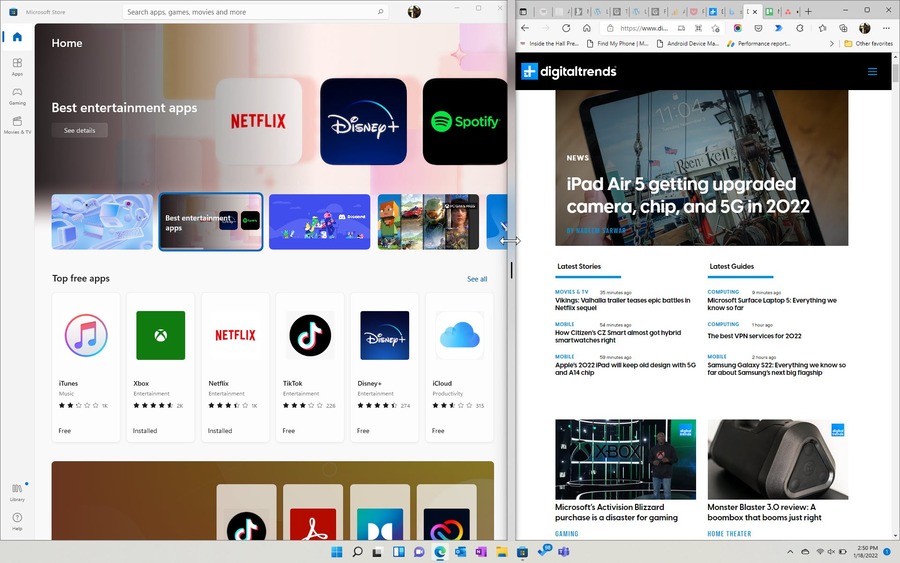Click the Edge page vertical scrollbar
Viewport: 900px width, 563px height.
(895, 75)
